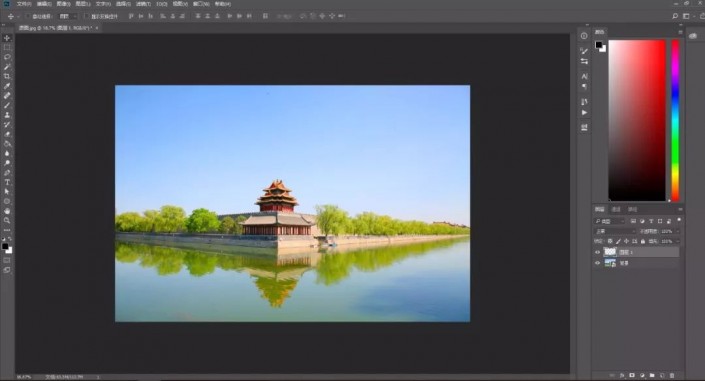Screen dimensions: 705x381
Task: Select the Path Selection tool
Action: click(7, 192)
